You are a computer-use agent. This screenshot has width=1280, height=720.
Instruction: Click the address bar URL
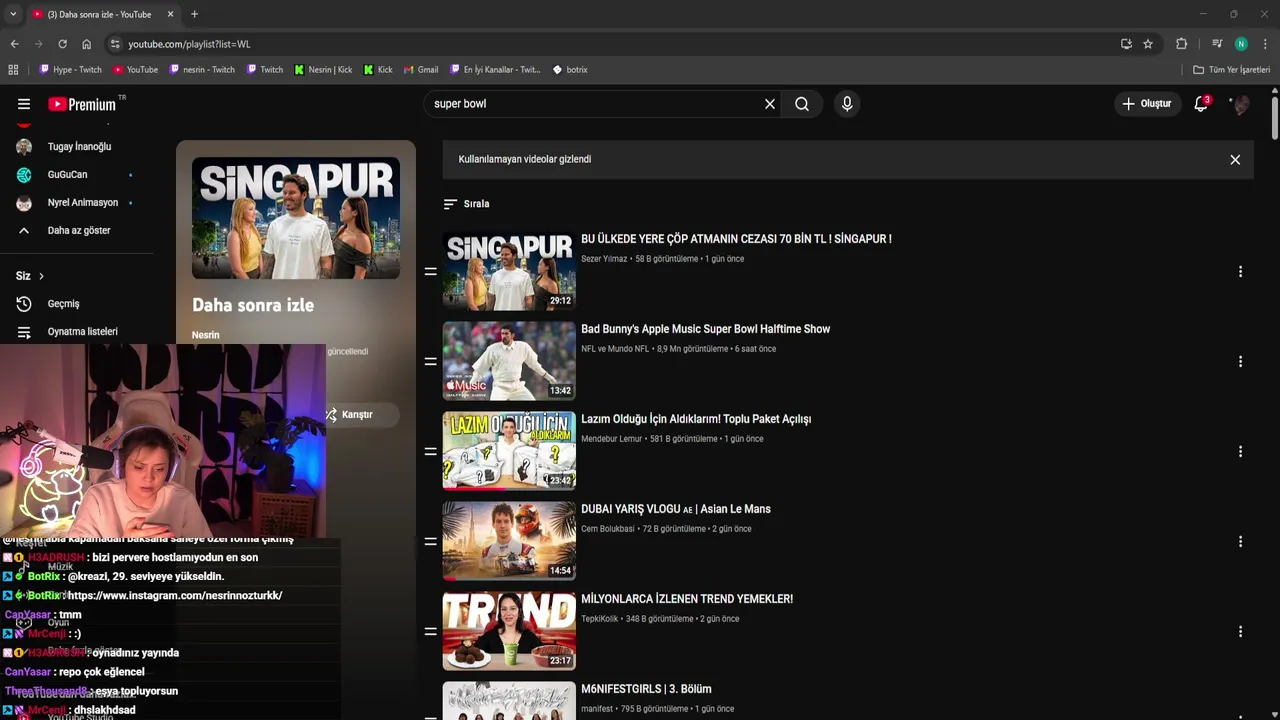pos(189,44)
